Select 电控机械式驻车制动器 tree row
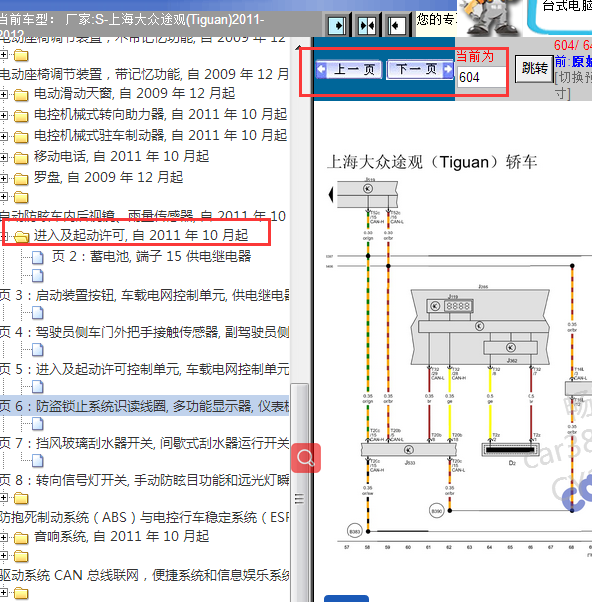Viewport: 592px width, 602px height. pyautogui.click(x=160, y=136)
